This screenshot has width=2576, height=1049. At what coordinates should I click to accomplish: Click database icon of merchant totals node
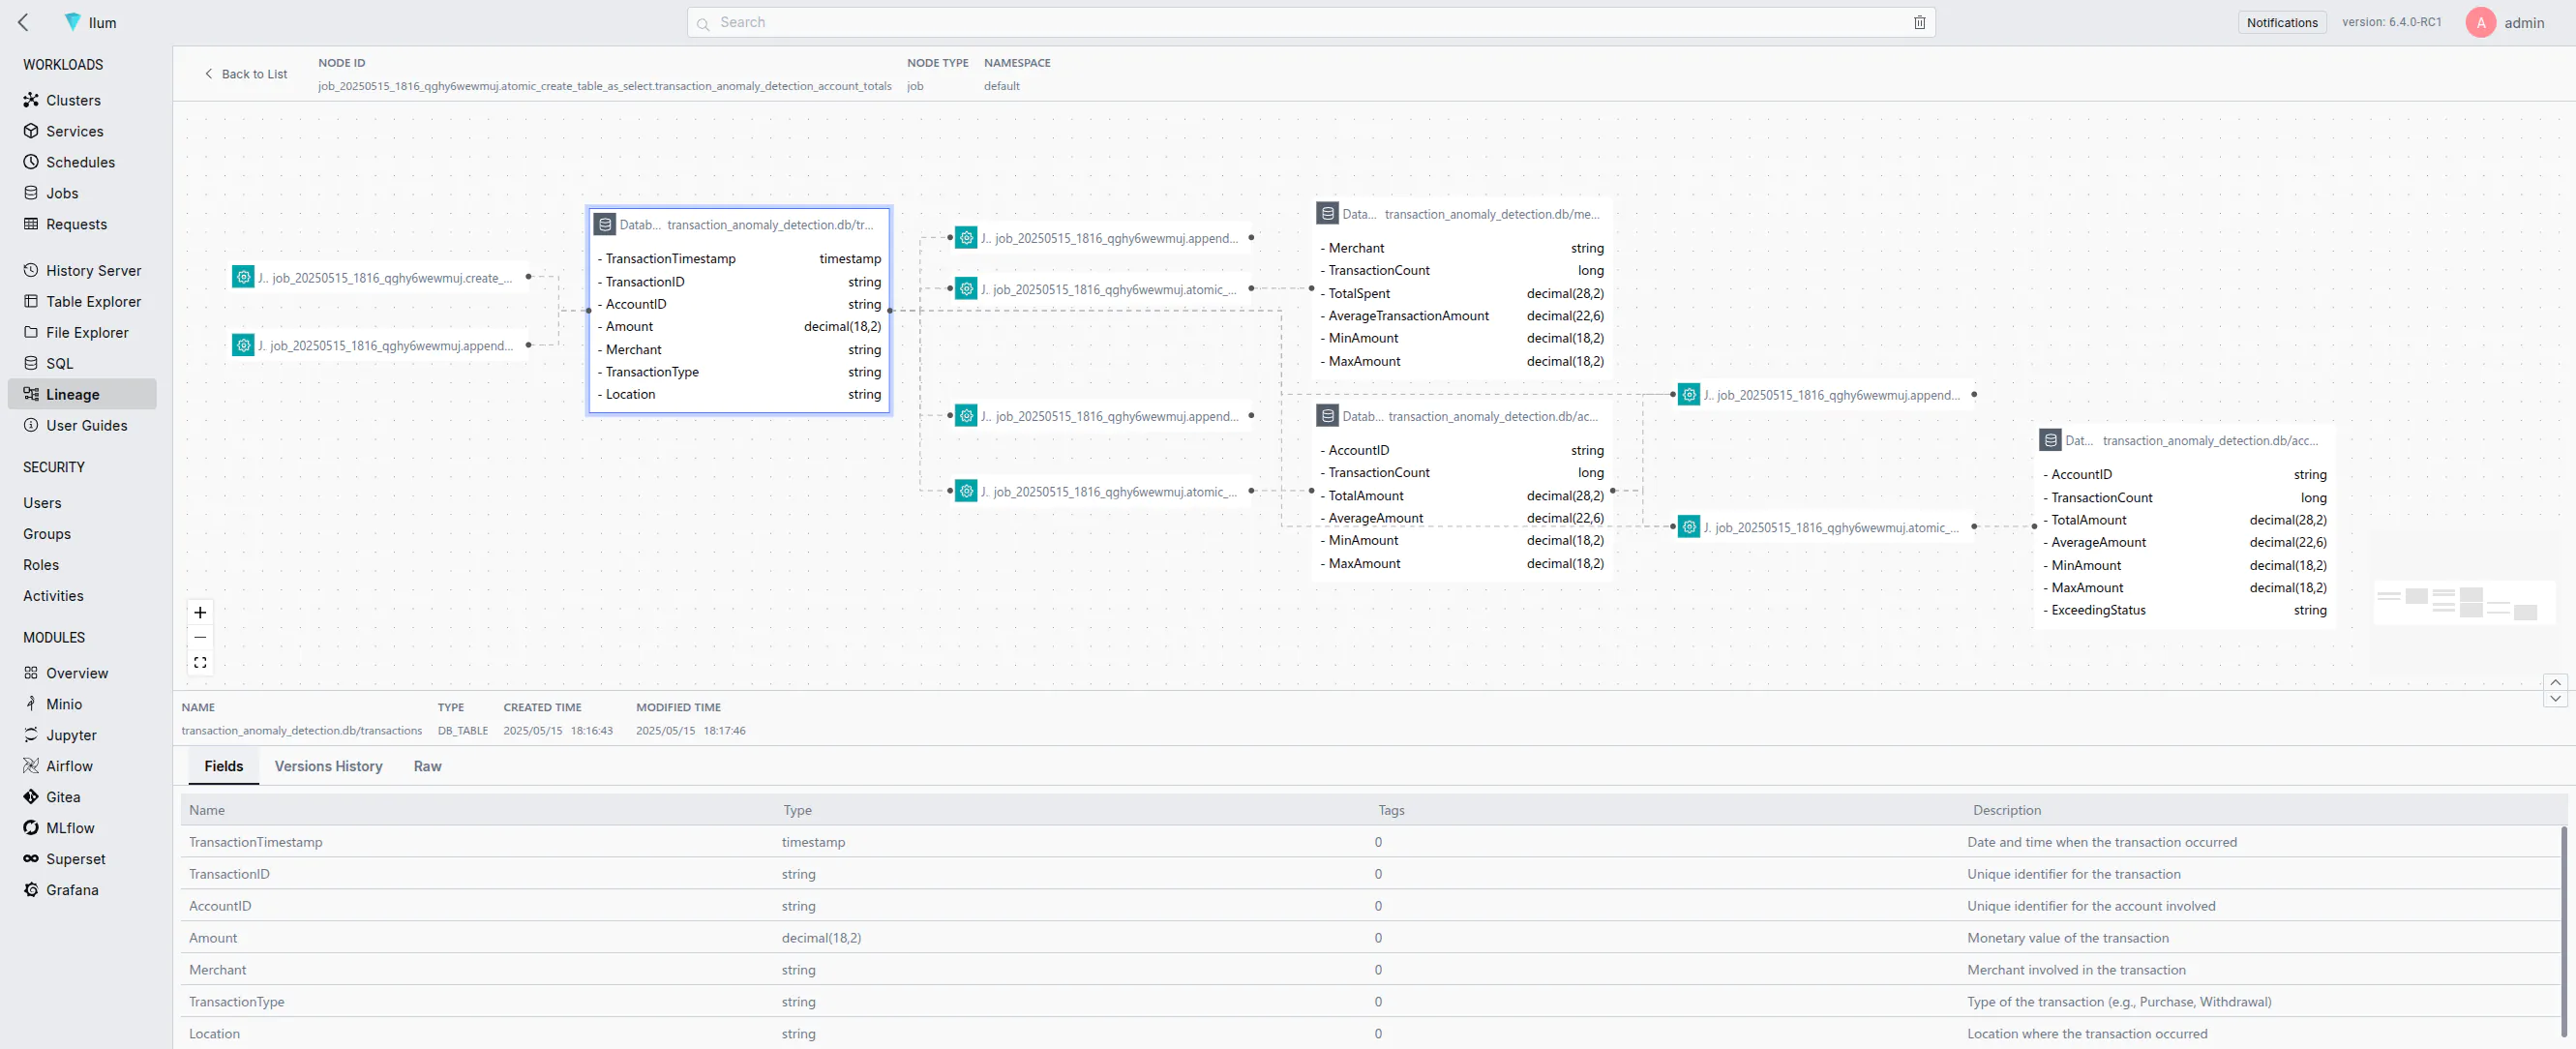(1327, 213)
